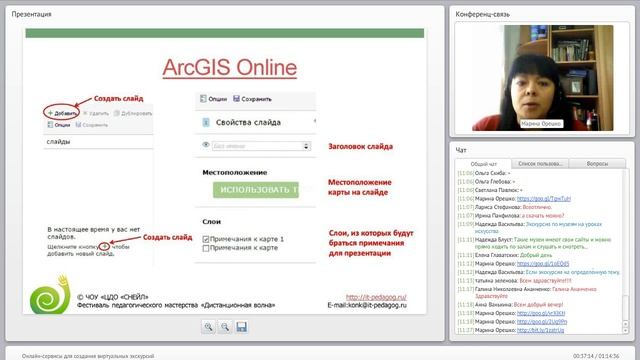Image resolution: width=640 pixels, height=360 pixels.
Task: Click the 00:37:14 / 01:14:36 time display
Action: point(596,356)
